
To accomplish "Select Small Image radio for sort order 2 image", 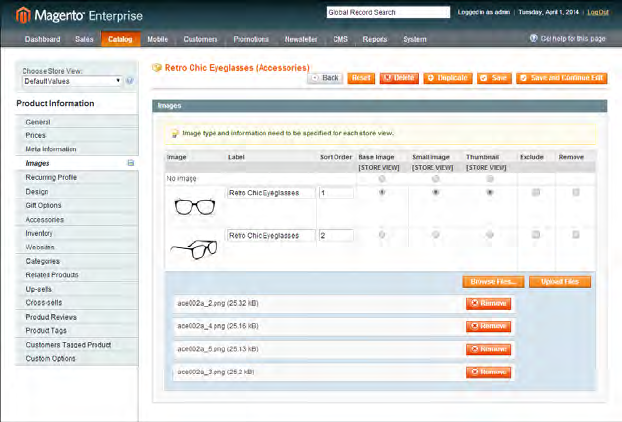I will [436, 235].
